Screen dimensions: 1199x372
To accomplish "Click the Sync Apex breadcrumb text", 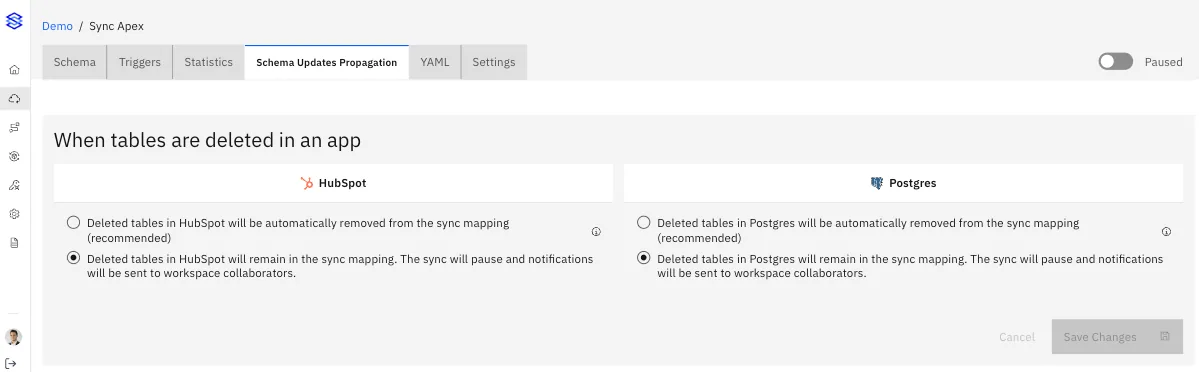I will (116, 26).
